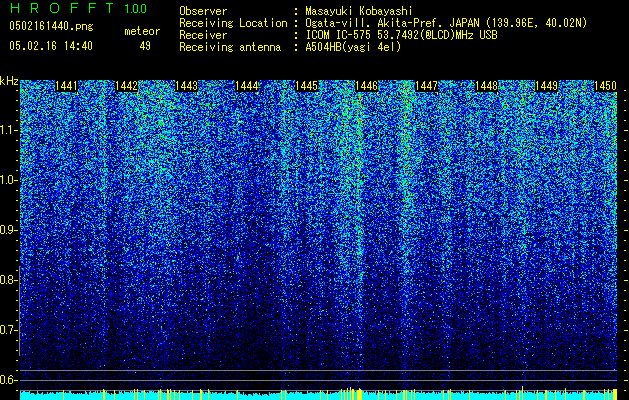
Task: Click the 1450 time marker
Action: pyautogui.click(x=605, y=86)
